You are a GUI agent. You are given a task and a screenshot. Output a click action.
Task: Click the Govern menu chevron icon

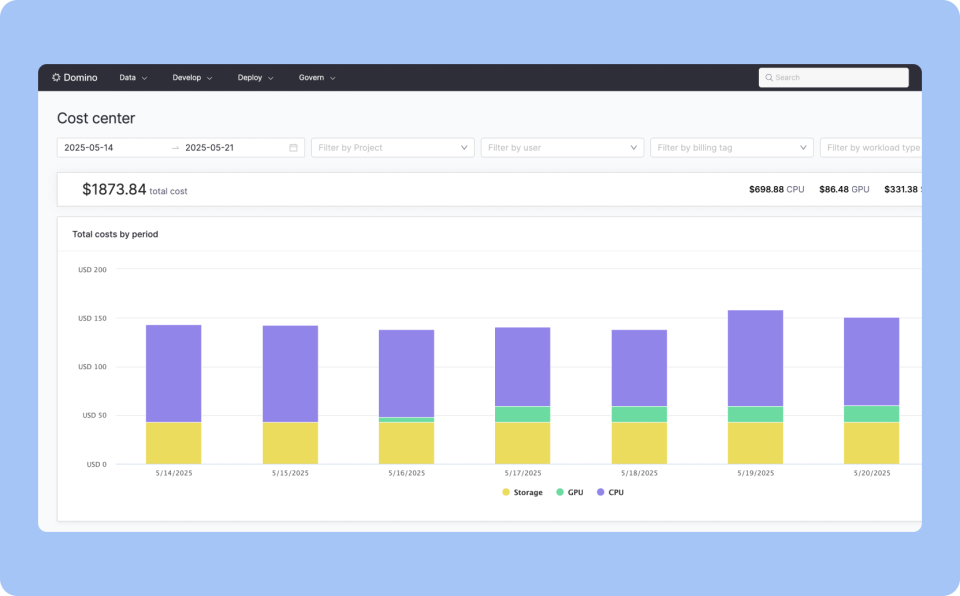[333, 77]
